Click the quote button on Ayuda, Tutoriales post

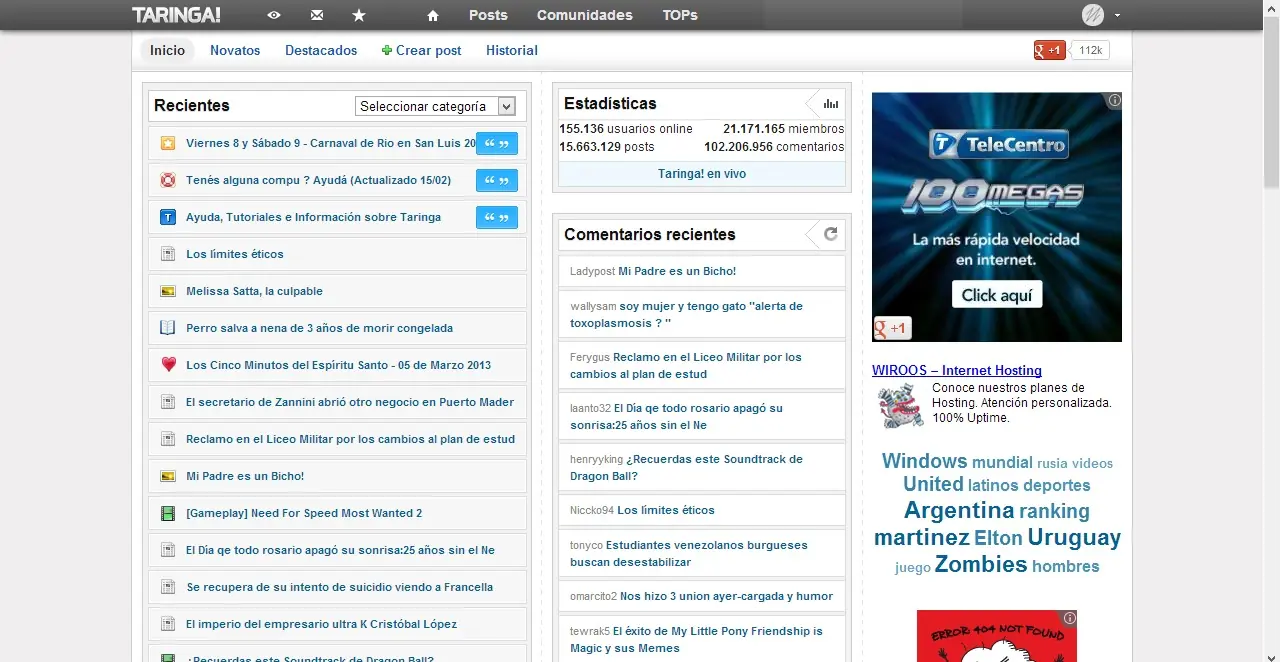click(x=497, y=217)
